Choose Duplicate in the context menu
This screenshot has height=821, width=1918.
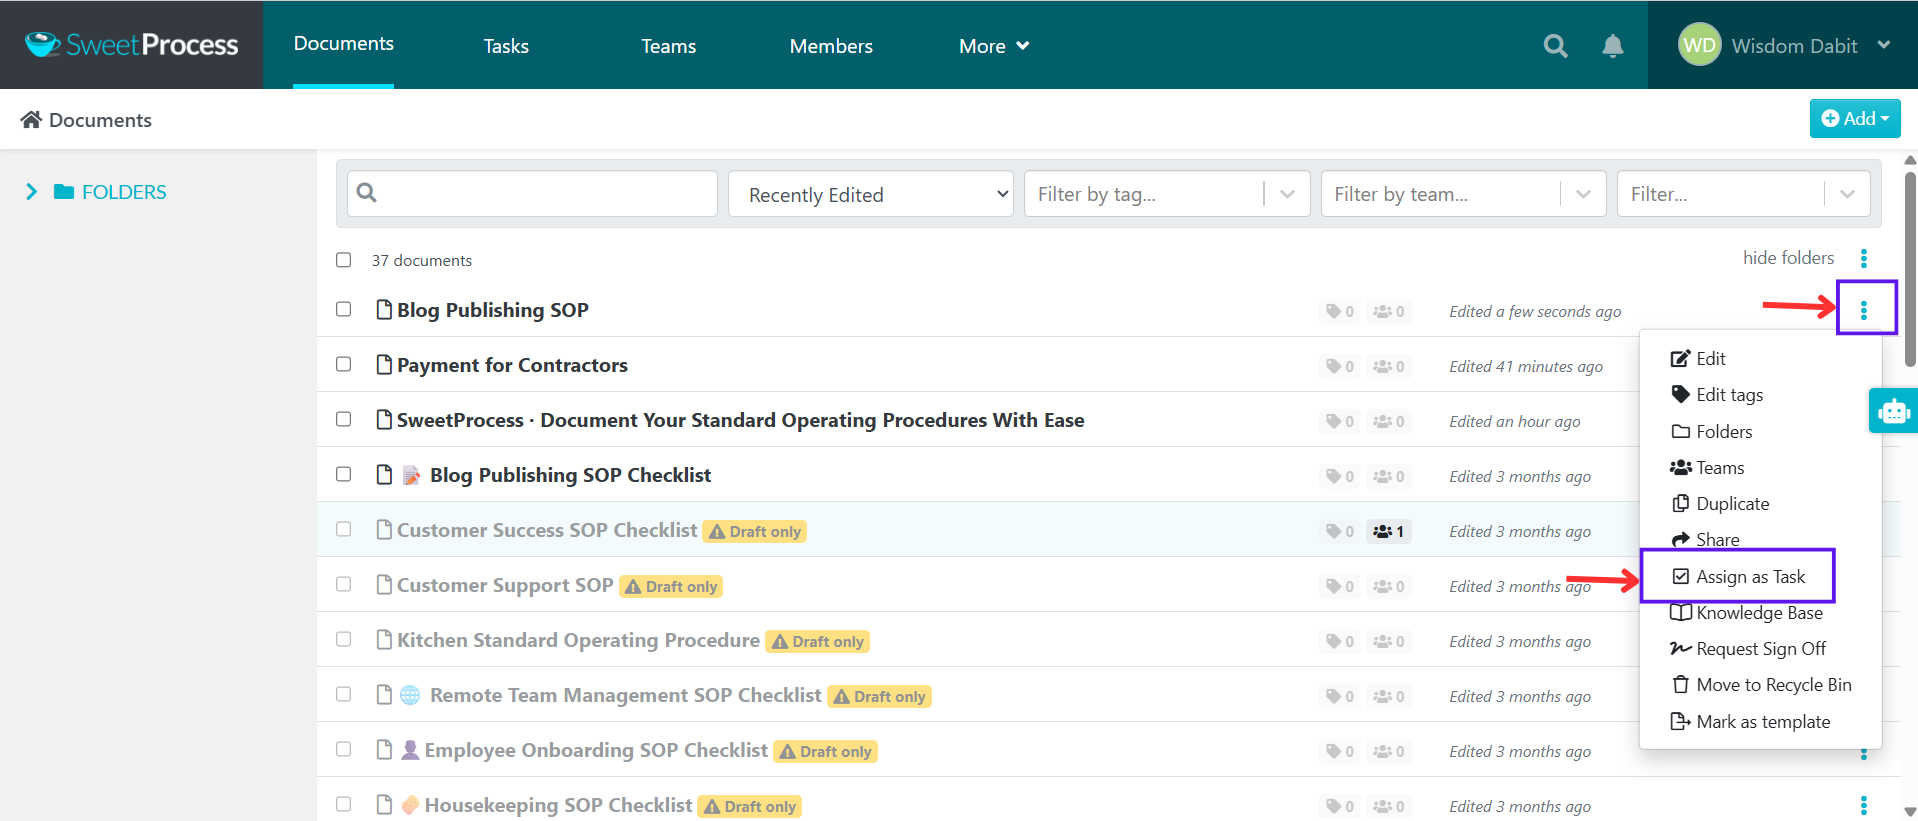[x=1720, y=504]
